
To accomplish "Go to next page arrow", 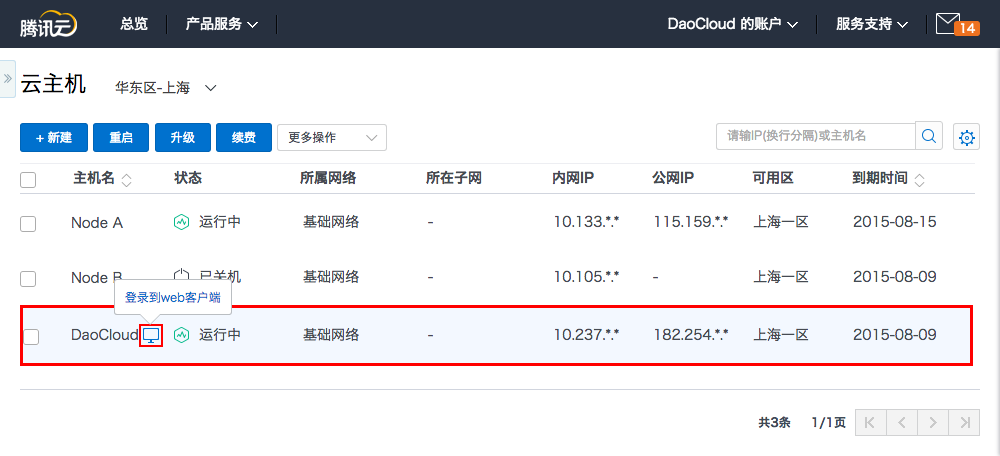I will point(932,422).
